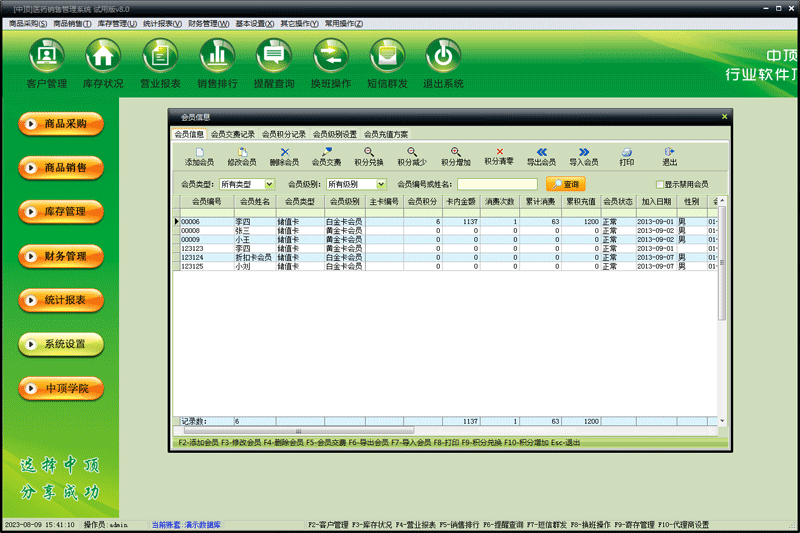The height and width of the screenshot is (533, 800).
Task: Click 删除会员 delete member toolbar icon
Action: click(284, 157)
